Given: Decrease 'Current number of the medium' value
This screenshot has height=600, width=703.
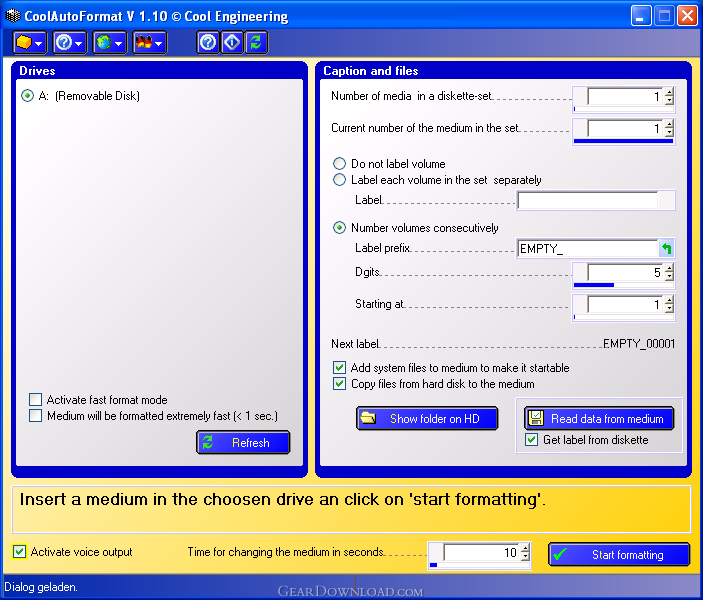Looking at the screenshot, I should coord(669,133).
